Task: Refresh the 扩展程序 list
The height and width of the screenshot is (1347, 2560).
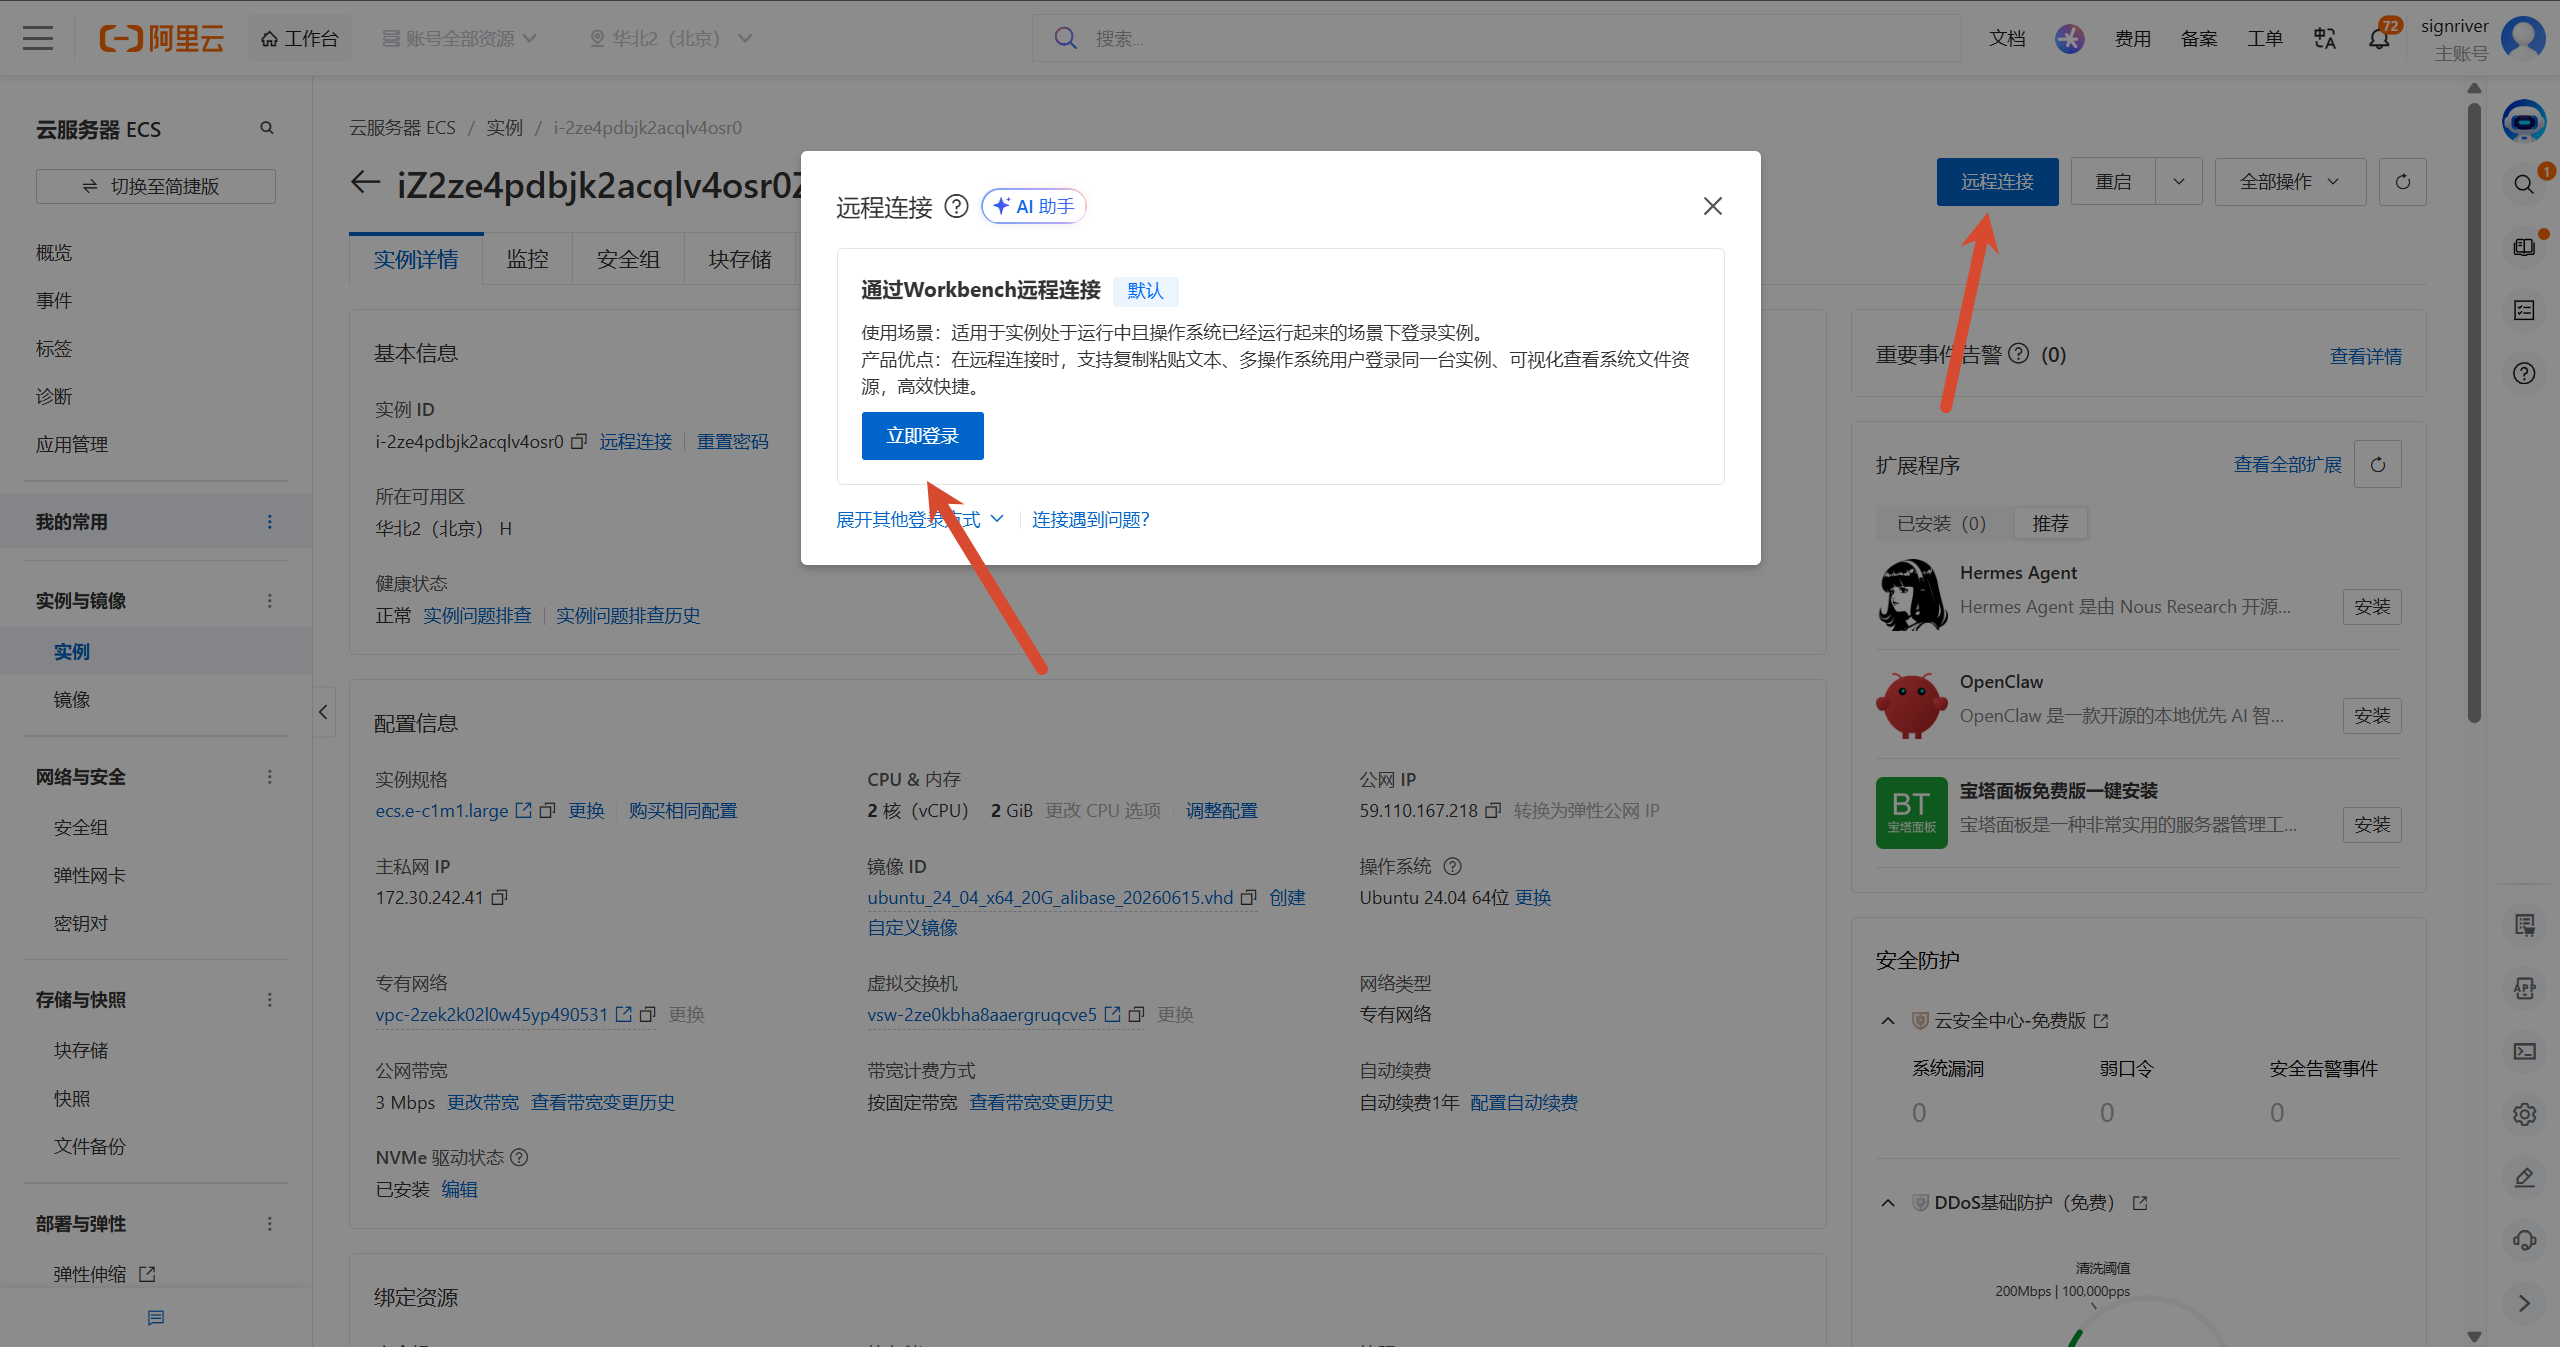Action: point(2378,465)
